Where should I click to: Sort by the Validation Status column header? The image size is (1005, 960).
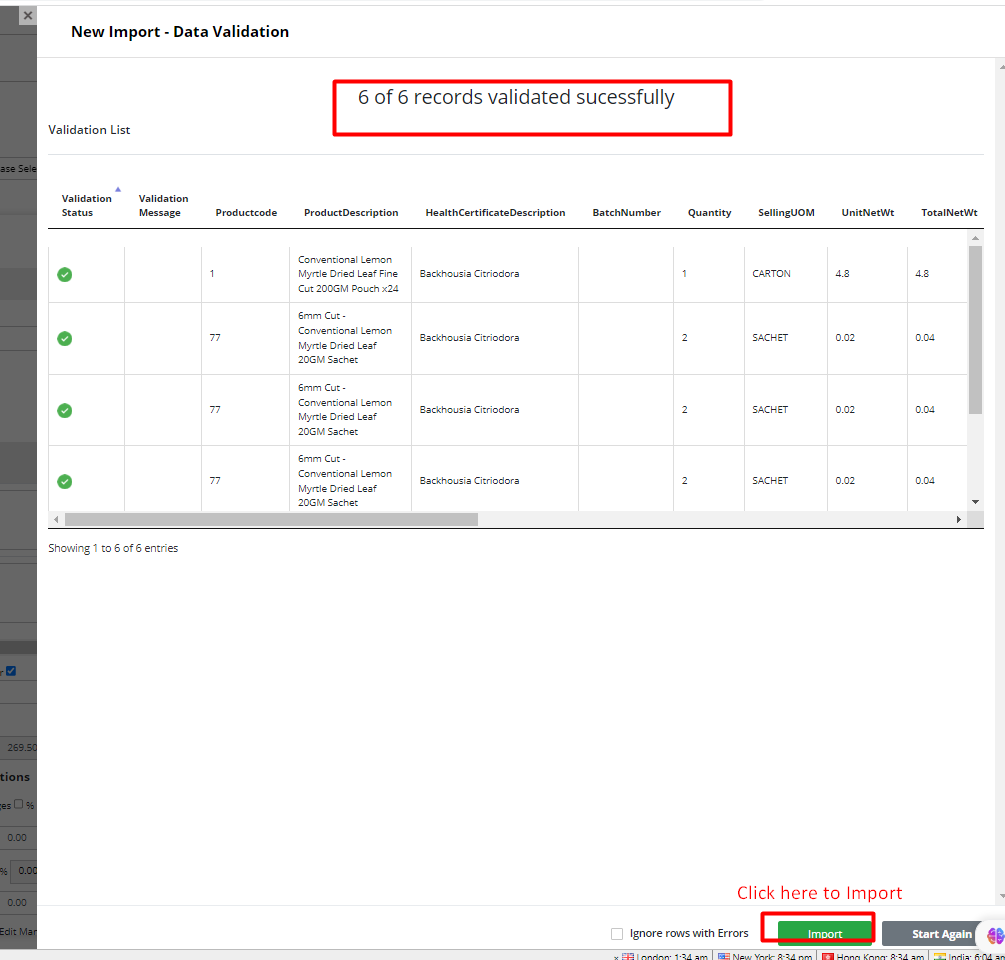87,205
